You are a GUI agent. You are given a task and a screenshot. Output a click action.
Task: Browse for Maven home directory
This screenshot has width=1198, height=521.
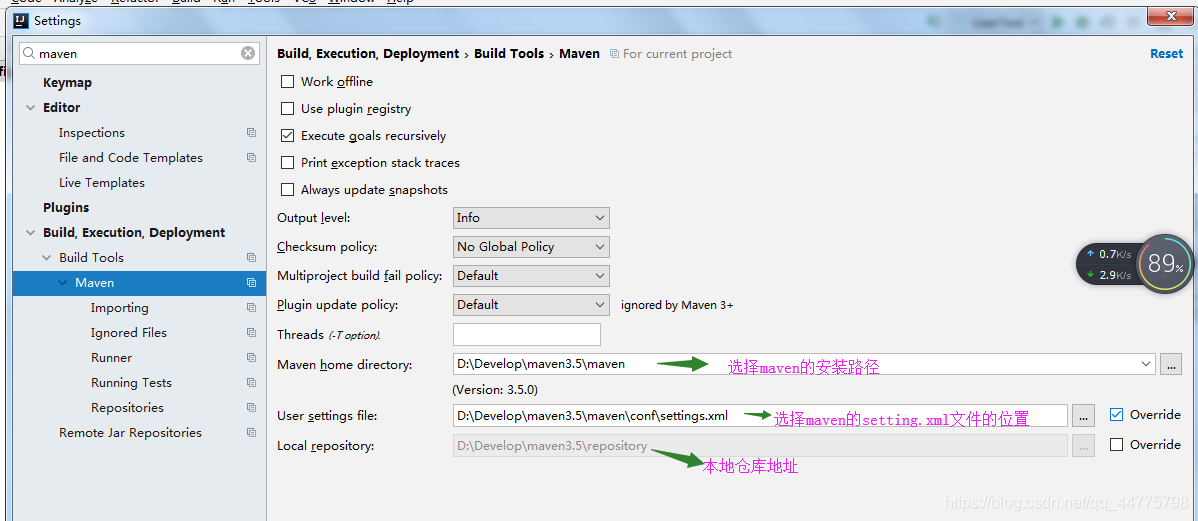(x=1170, y=364)
